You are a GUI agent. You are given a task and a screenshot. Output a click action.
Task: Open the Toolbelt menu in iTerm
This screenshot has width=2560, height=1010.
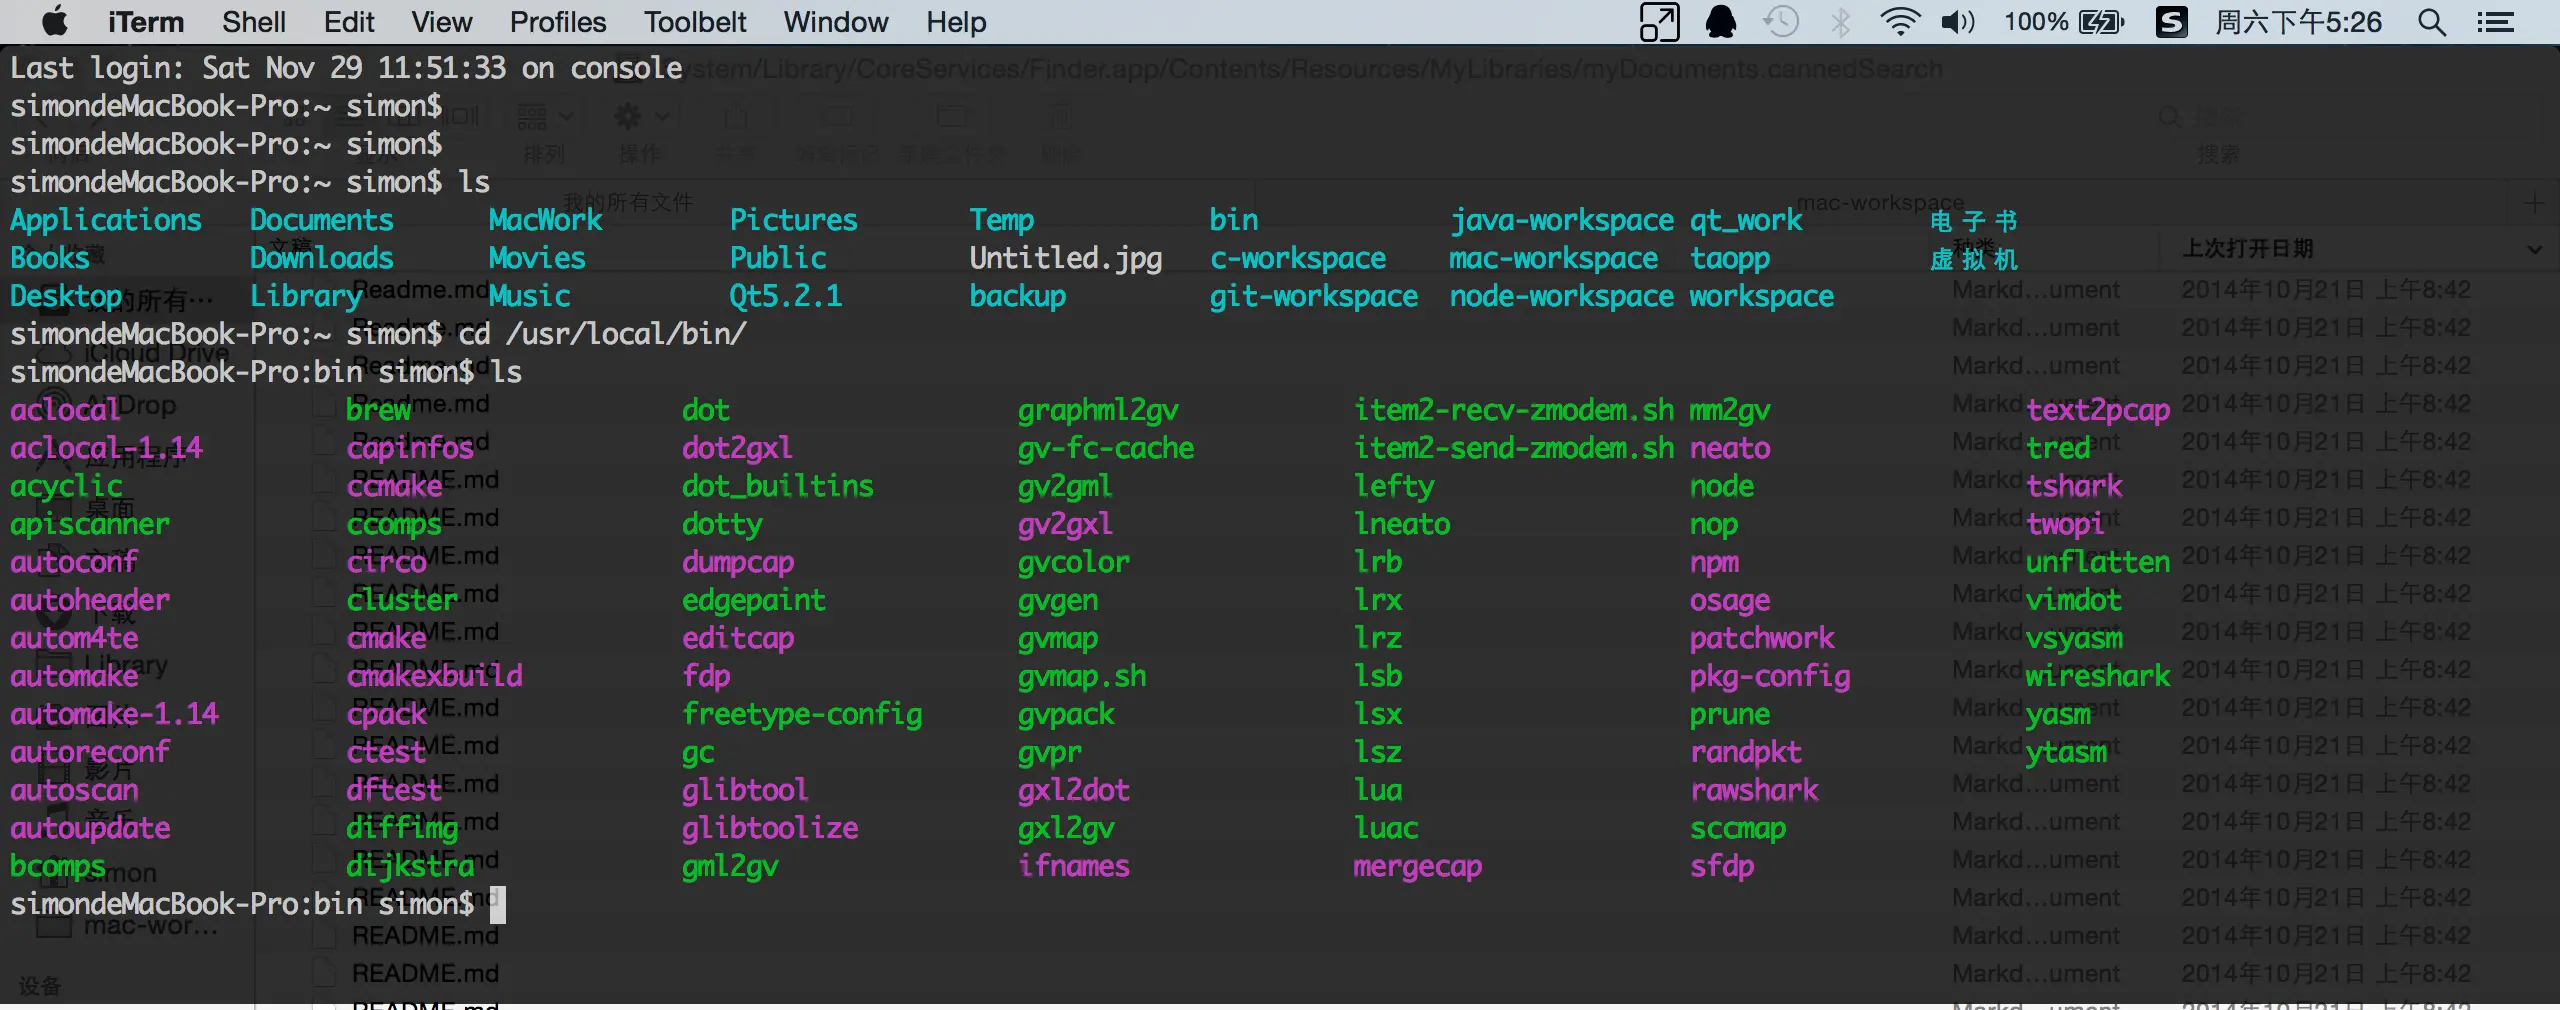[x=695, y=22]
